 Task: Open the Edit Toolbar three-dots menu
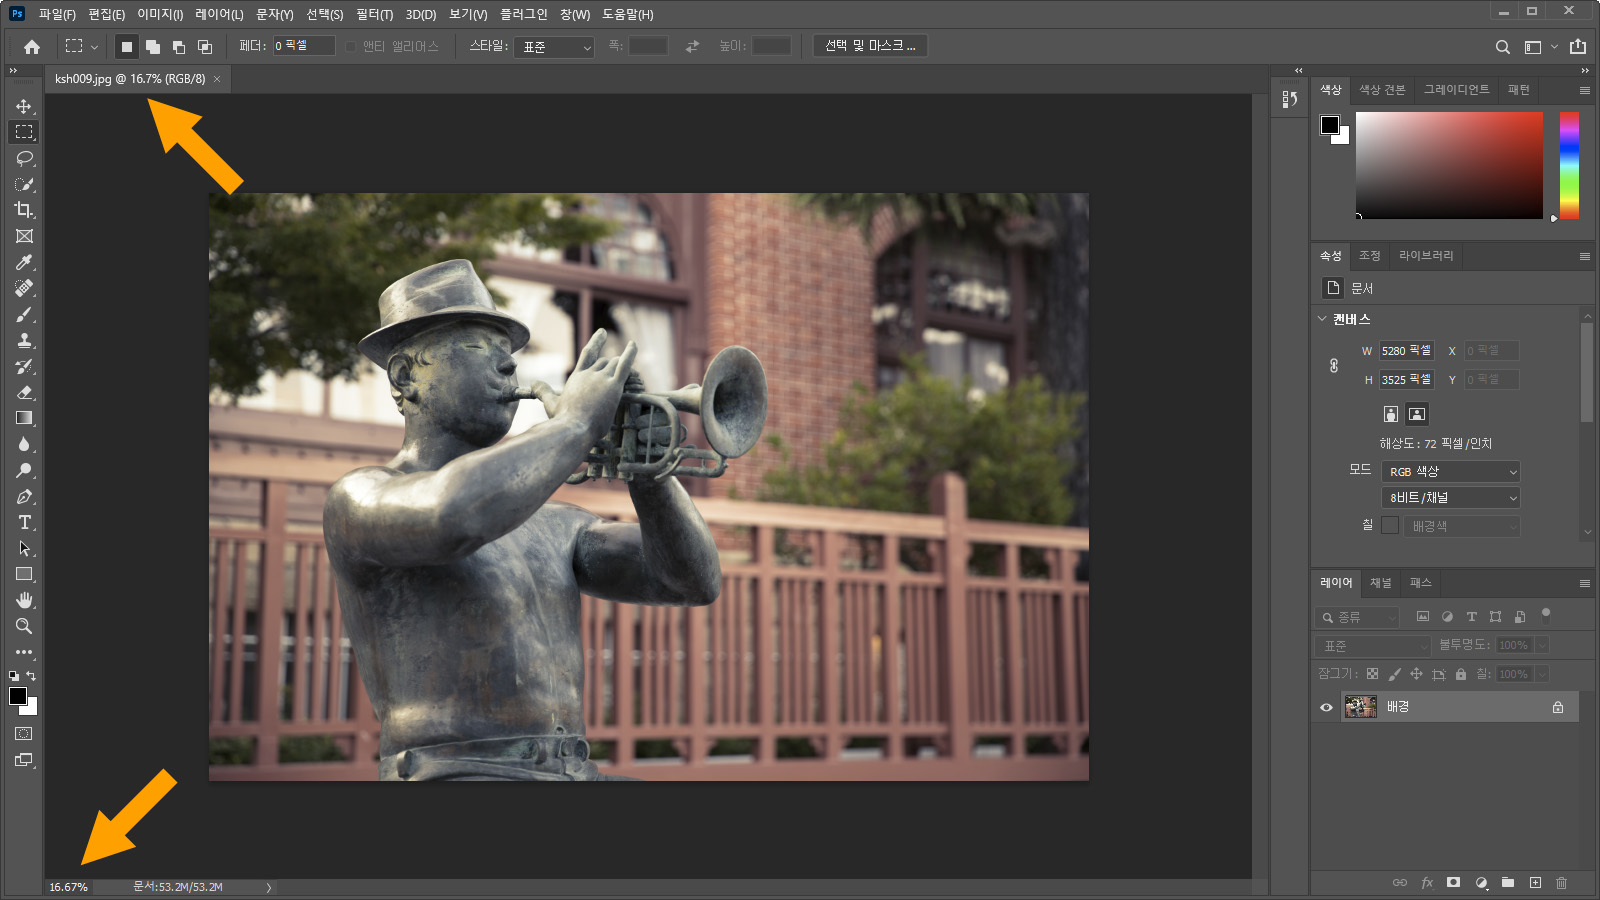point(24,652)
